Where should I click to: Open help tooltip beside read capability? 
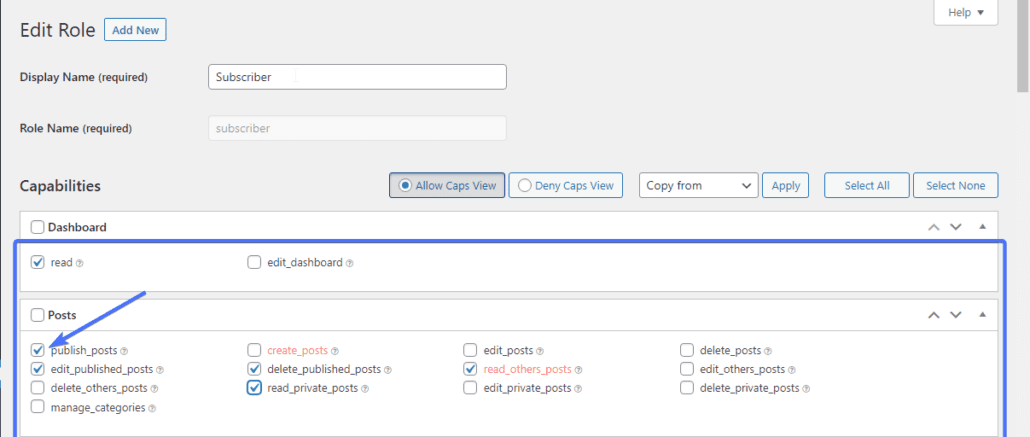point(79,263)
